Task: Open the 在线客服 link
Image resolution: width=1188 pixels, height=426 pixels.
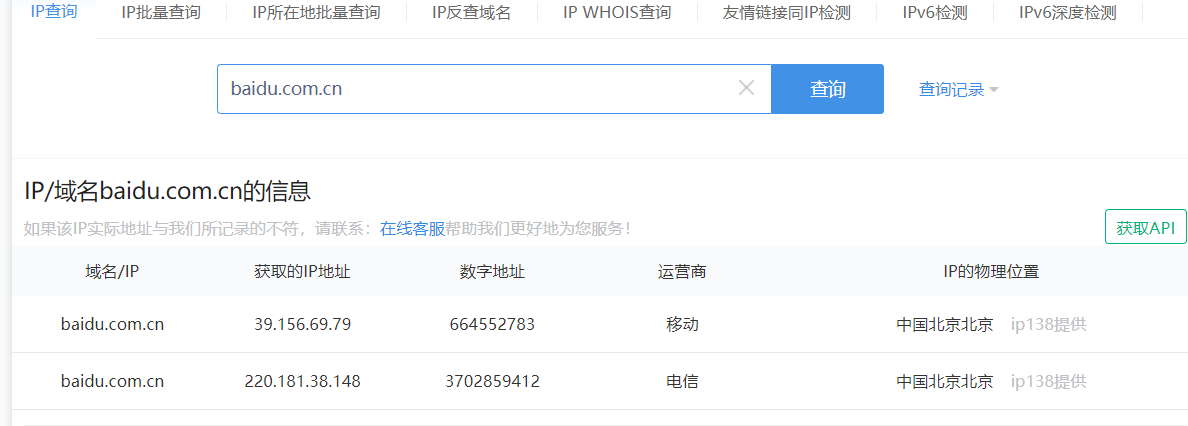Action: click(x=412, y=228)
